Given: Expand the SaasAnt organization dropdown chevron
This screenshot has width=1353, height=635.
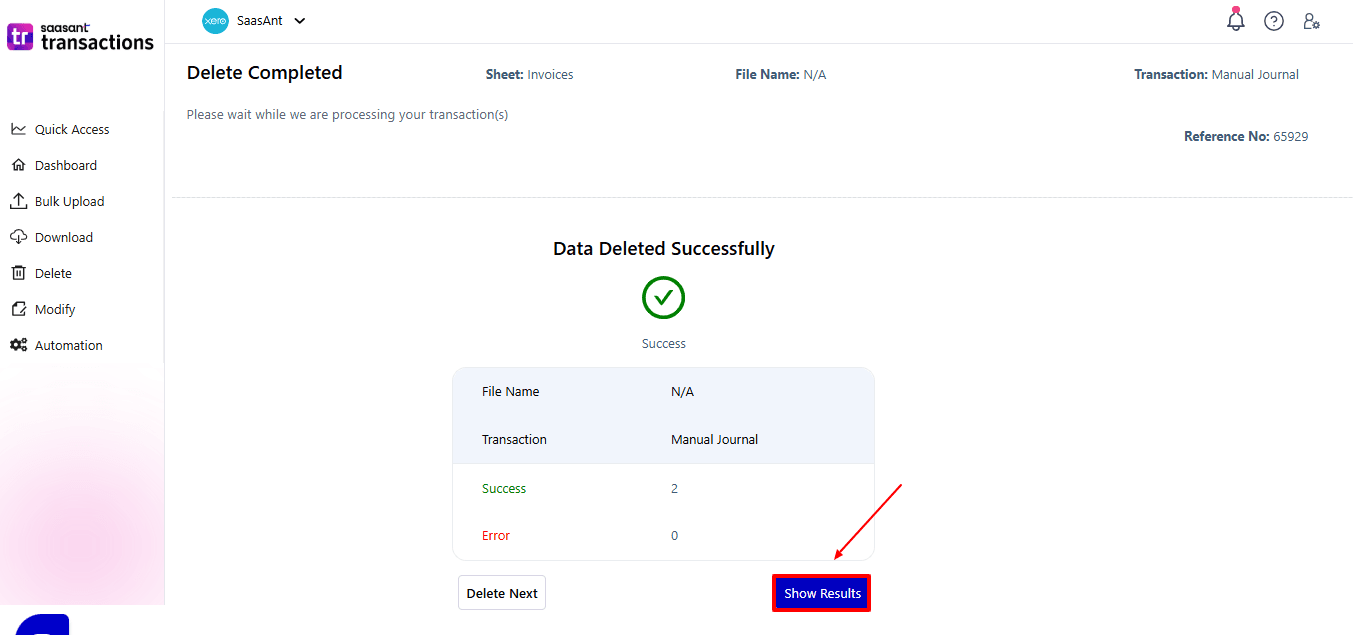Looking at the screenshot, I should click(x=300, y=21).
